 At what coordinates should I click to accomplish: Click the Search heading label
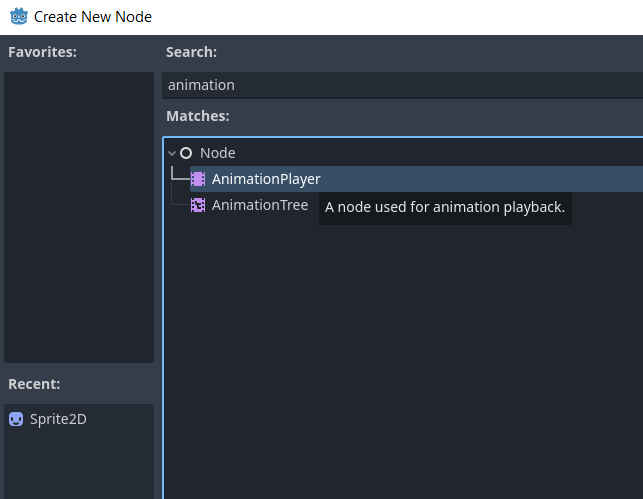[191, 52]
